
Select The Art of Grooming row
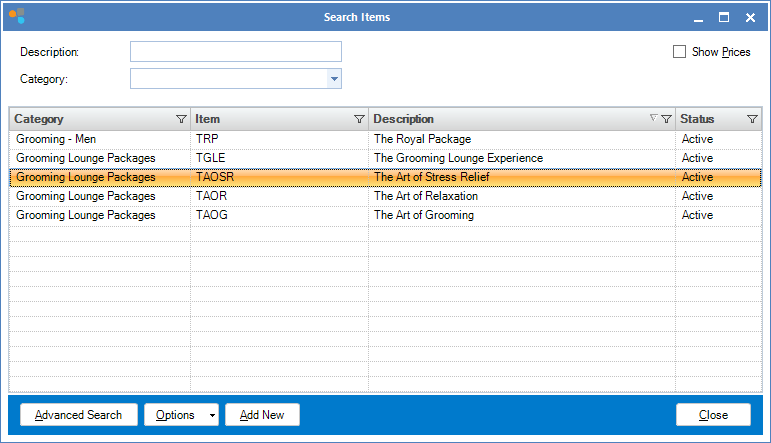pyautogui.click(x=424, y=215)
